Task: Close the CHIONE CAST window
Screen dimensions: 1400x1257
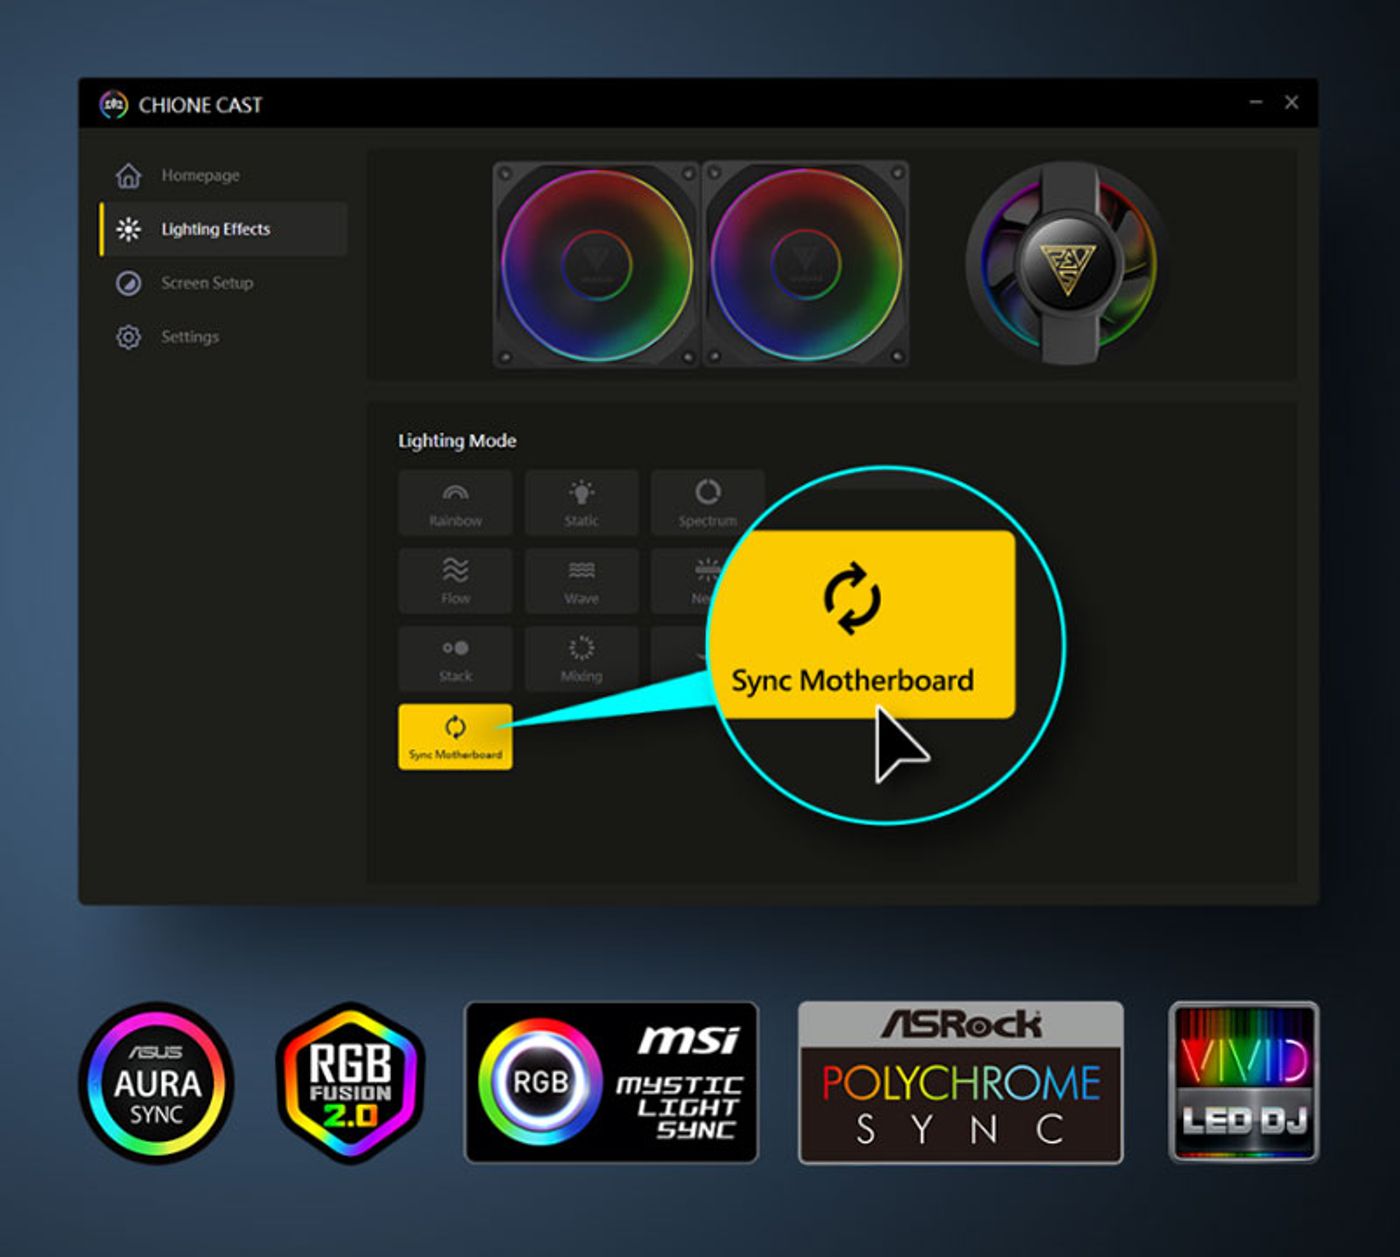Action: 1292,102
